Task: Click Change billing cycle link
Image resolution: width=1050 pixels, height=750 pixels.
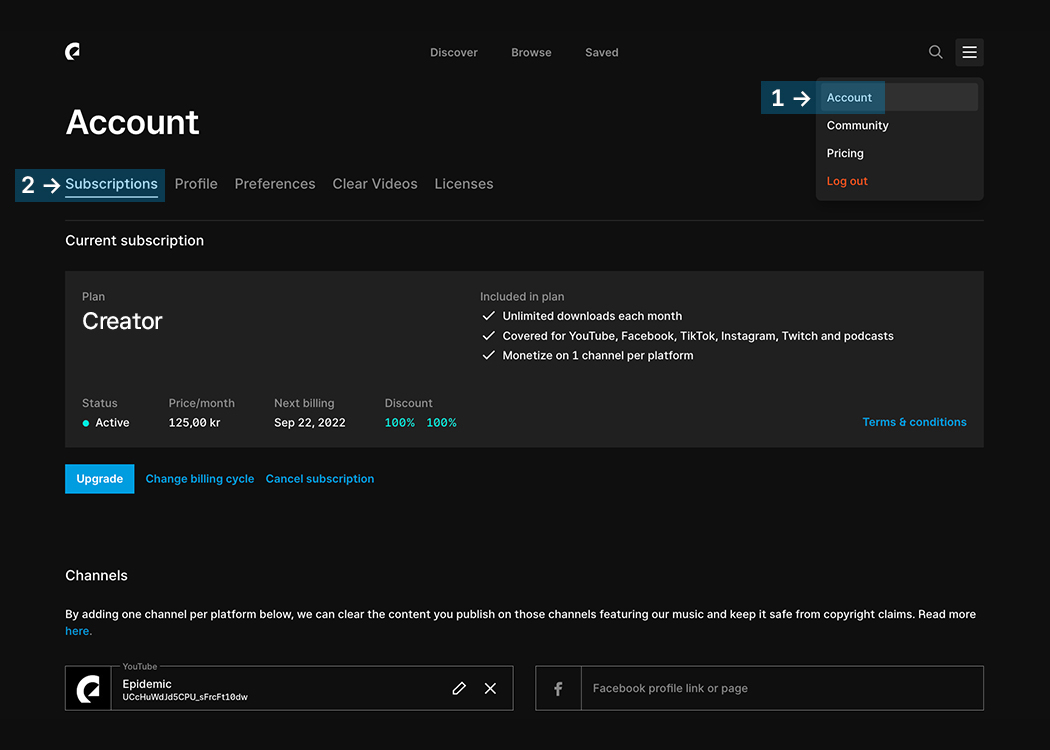Action: pos(200,479)
